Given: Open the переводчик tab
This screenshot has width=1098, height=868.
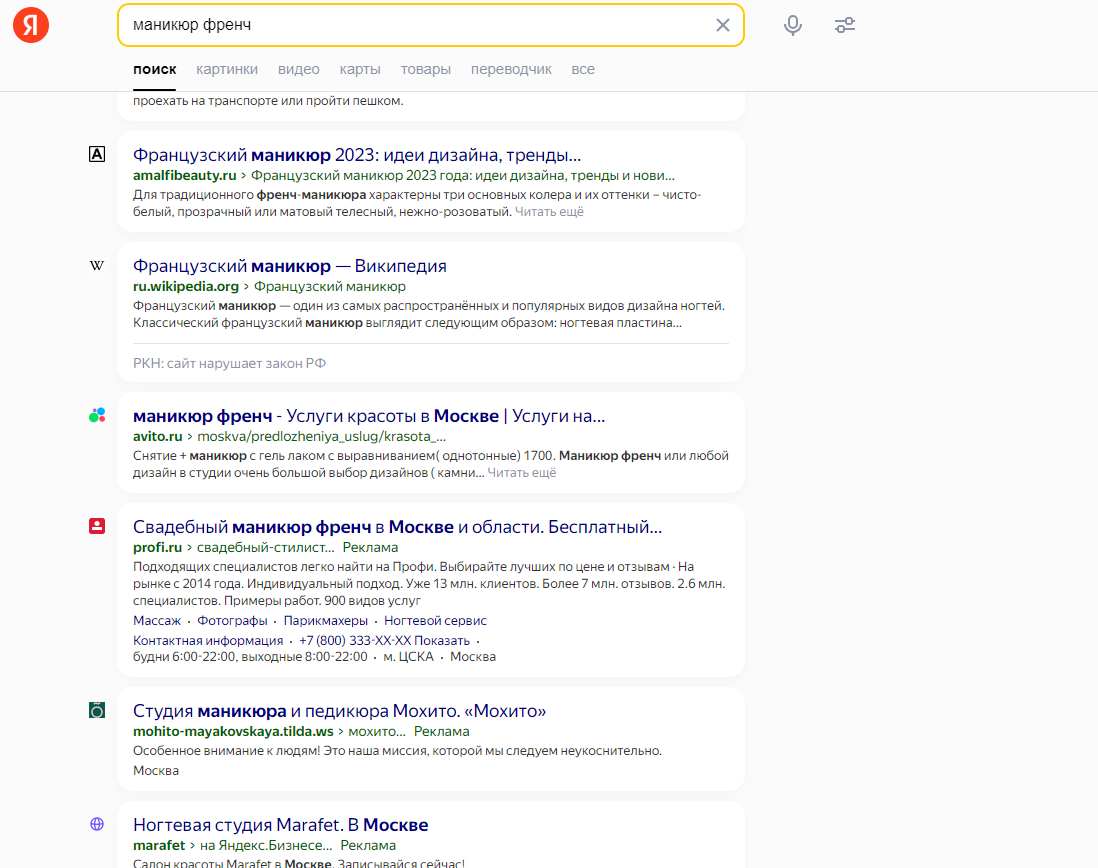Looking at the screenshot, I should point(511,69).
